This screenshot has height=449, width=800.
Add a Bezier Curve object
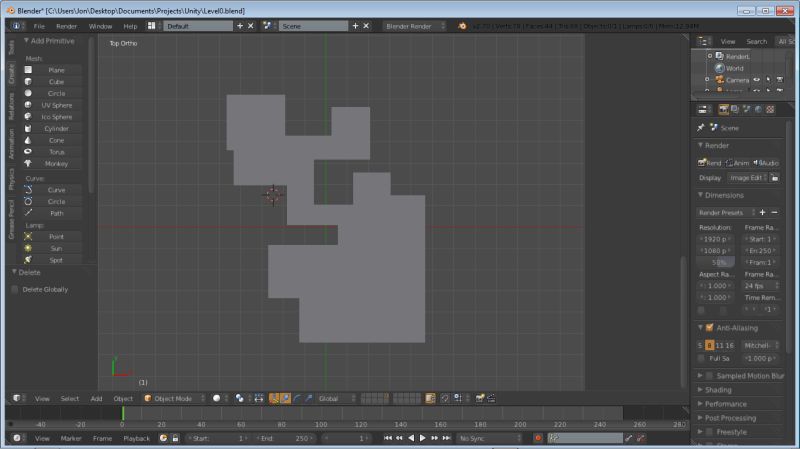[53, 190]
